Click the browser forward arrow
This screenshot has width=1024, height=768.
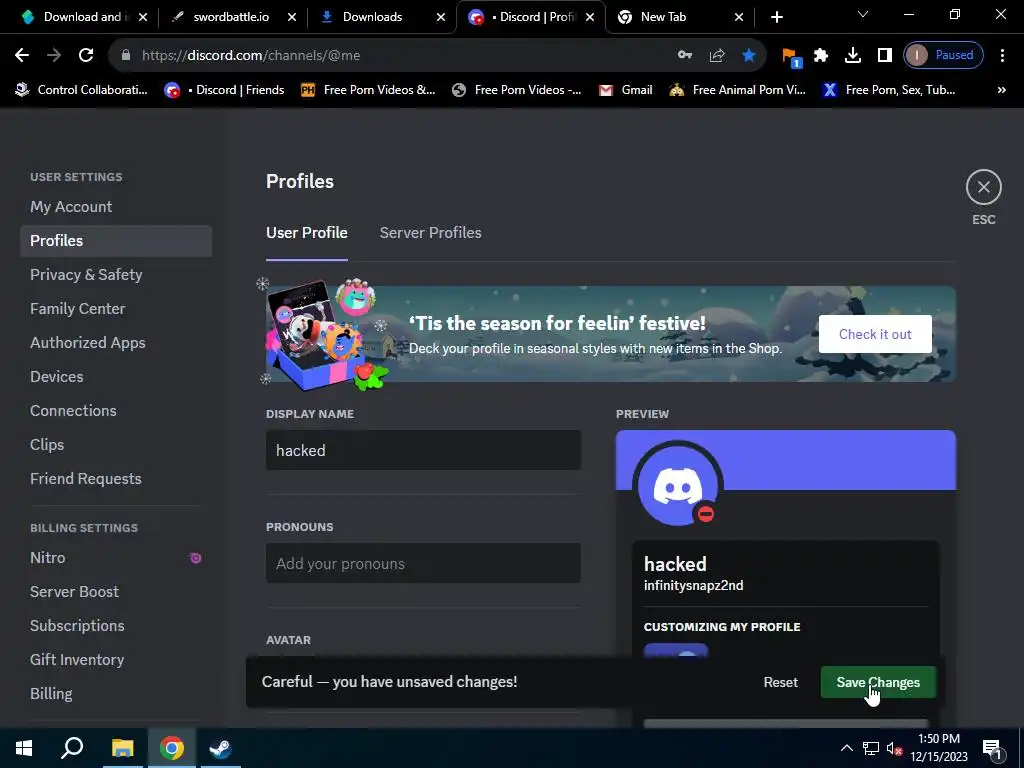tap(54, 56)
